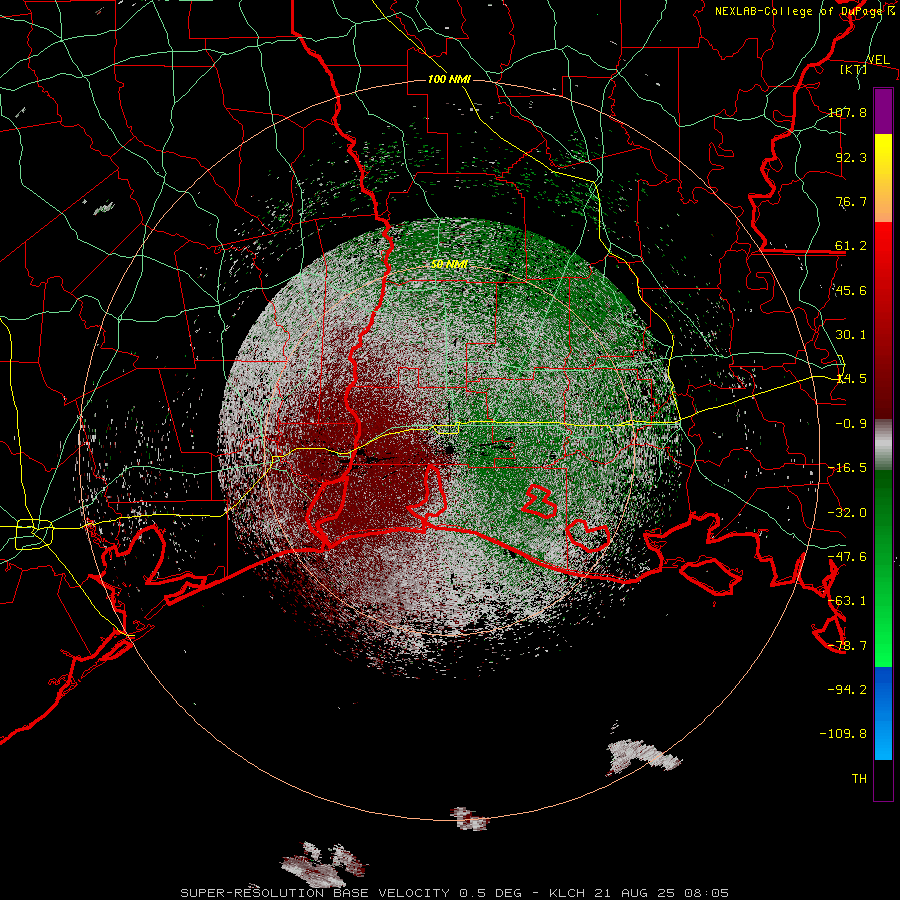Click the 92.3 velocity scale value
The height and width of the screenshot is (900, 900).
click(851, 157)
